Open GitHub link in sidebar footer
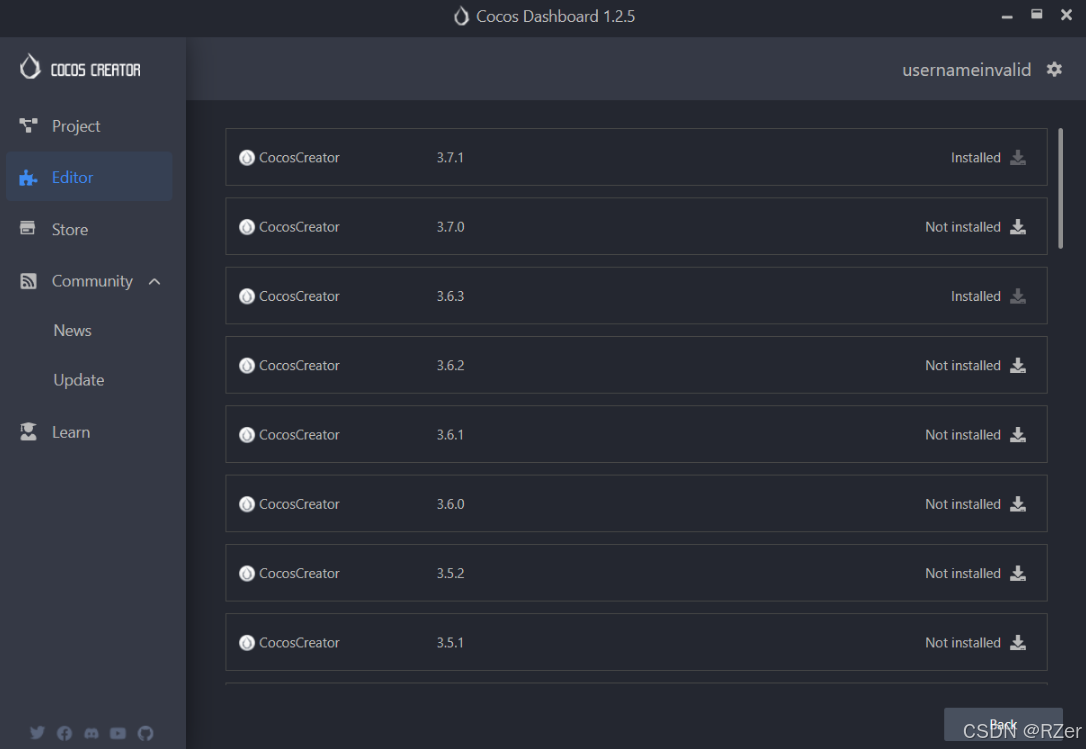This screenshot has height=749, width=1086. pos(145,733)
